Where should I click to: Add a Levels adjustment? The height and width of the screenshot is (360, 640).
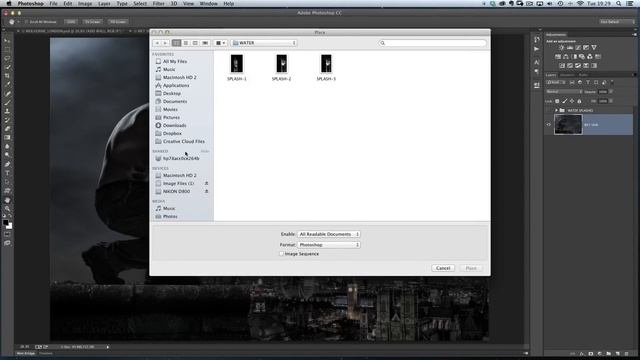point(570,48)
